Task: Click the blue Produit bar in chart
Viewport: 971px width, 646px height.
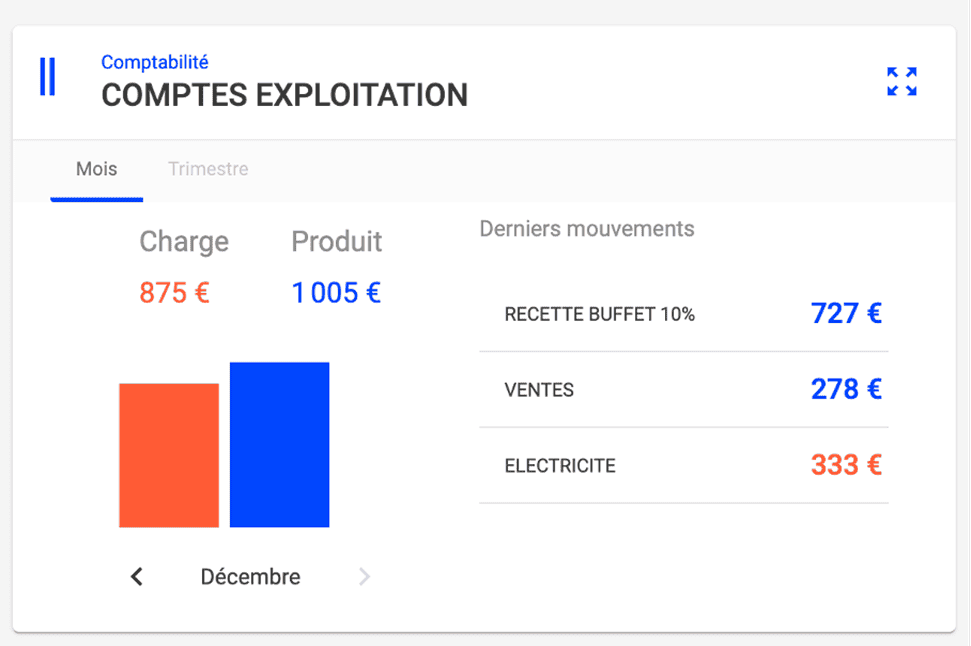Action: (x=280, y=444)
